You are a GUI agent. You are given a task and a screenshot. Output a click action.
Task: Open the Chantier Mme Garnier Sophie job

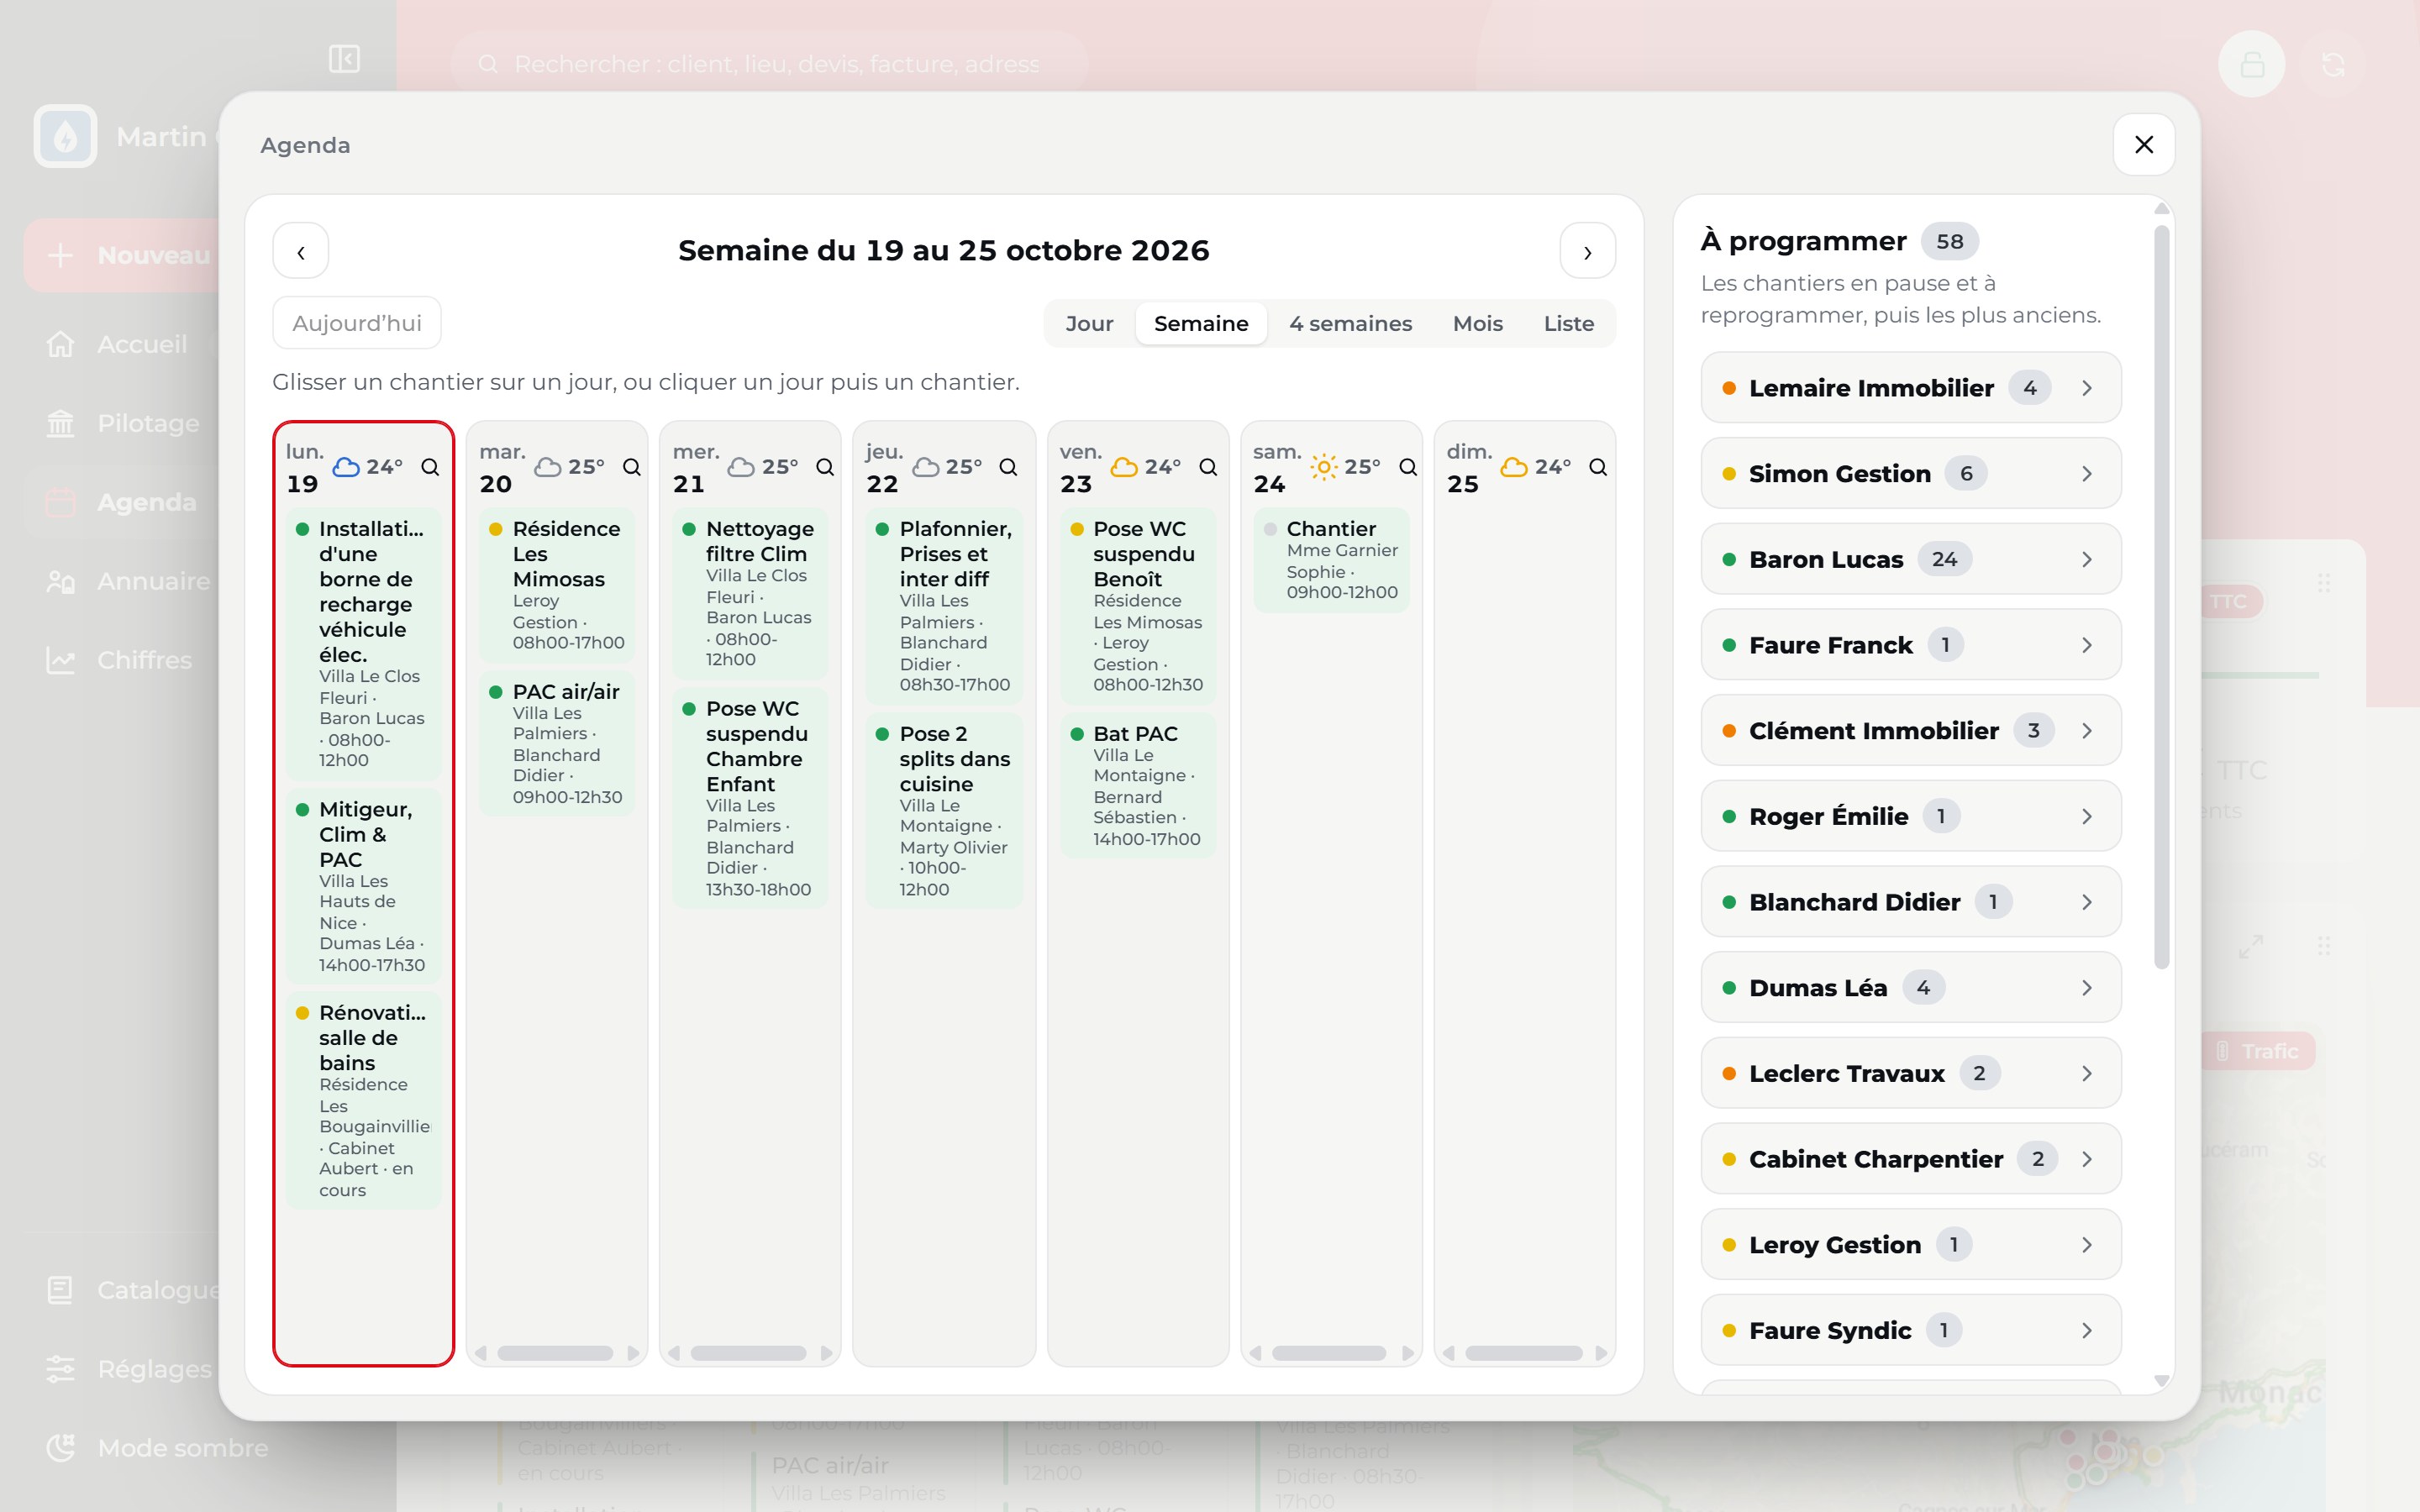click(x=1332, y=560)
